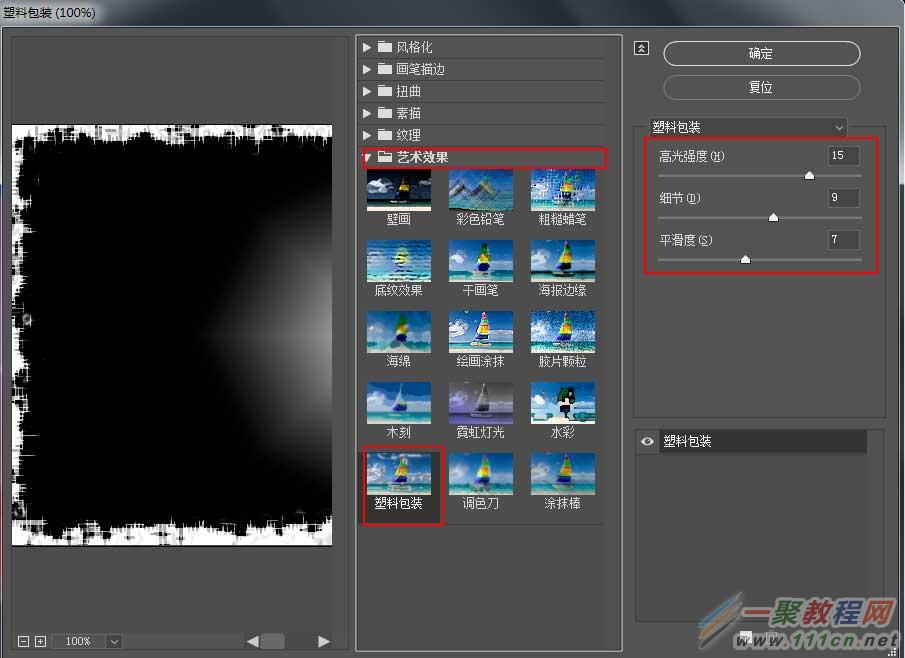Click preview scrollbar left arrow
The height and width of the screenshot is (658, 905).
253,641
